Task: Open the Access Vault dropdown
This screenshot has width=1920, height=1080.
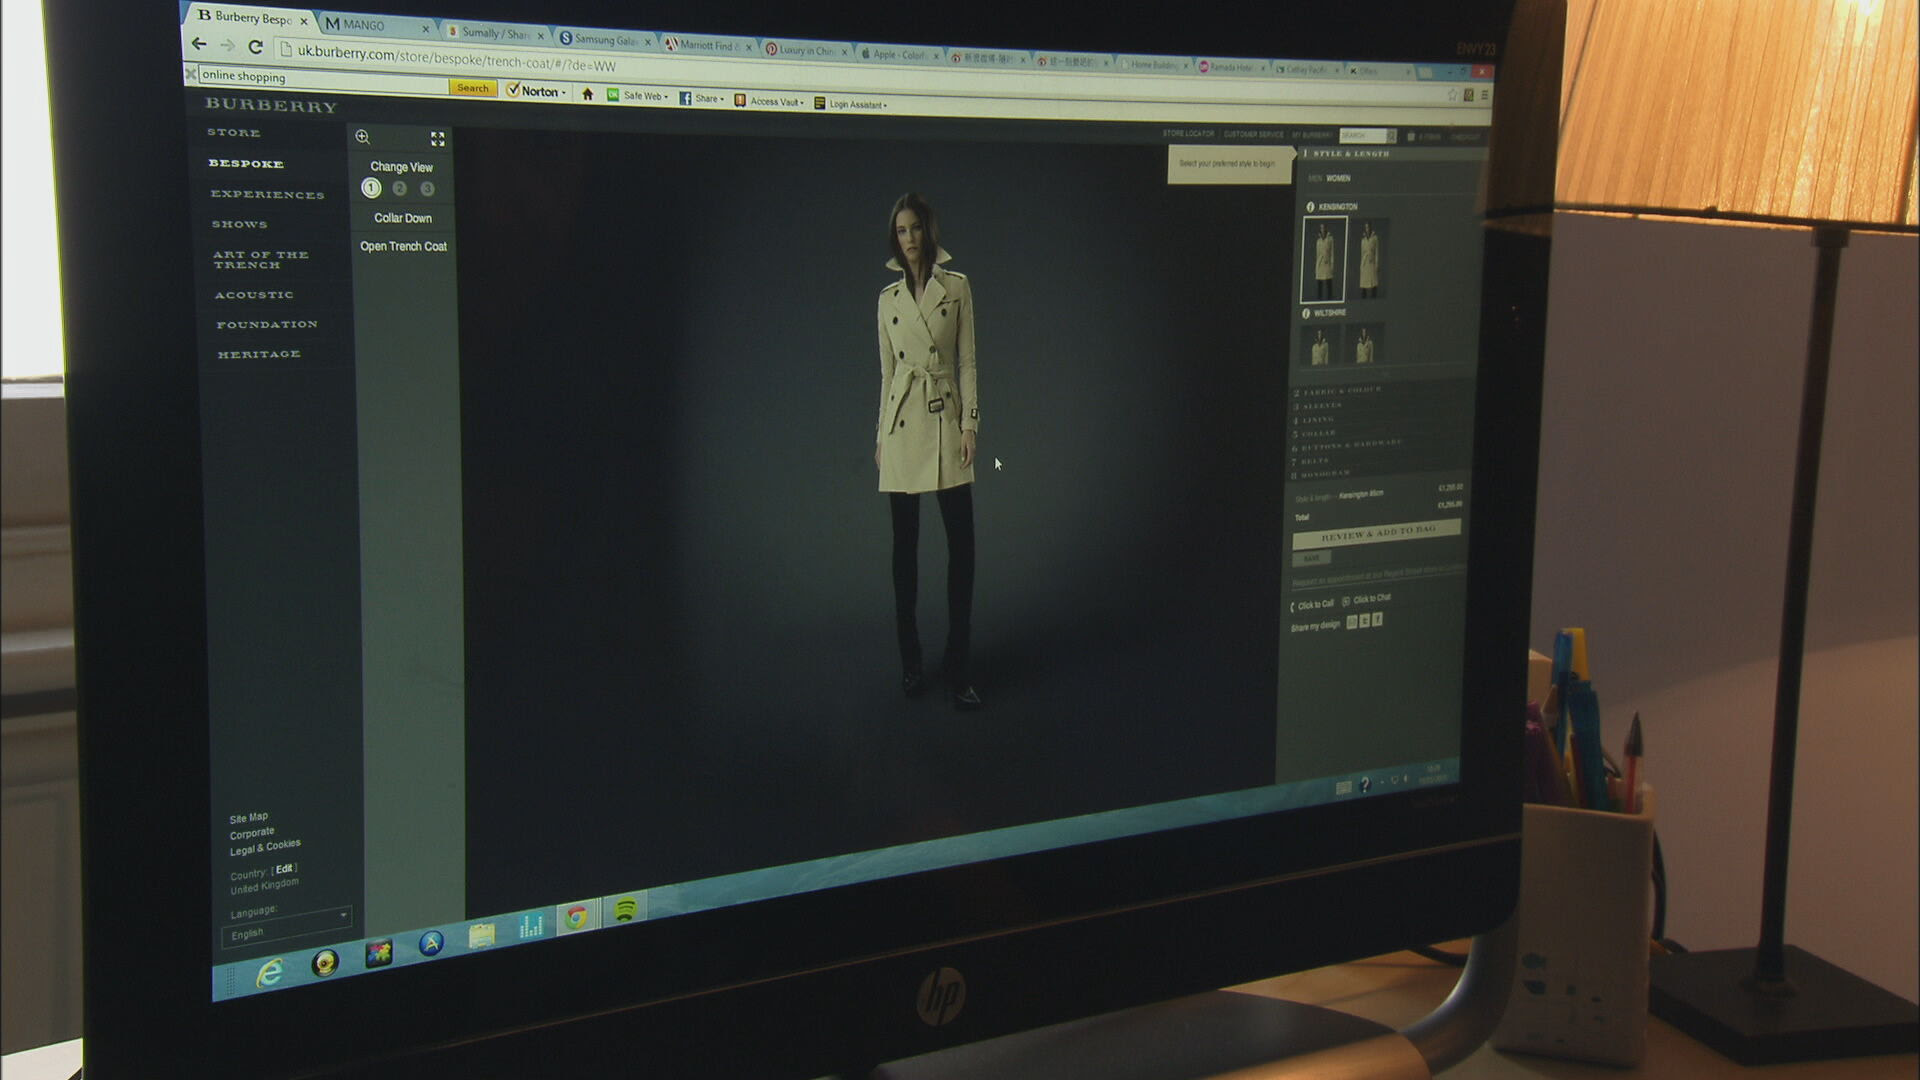Action: (769, 101)
